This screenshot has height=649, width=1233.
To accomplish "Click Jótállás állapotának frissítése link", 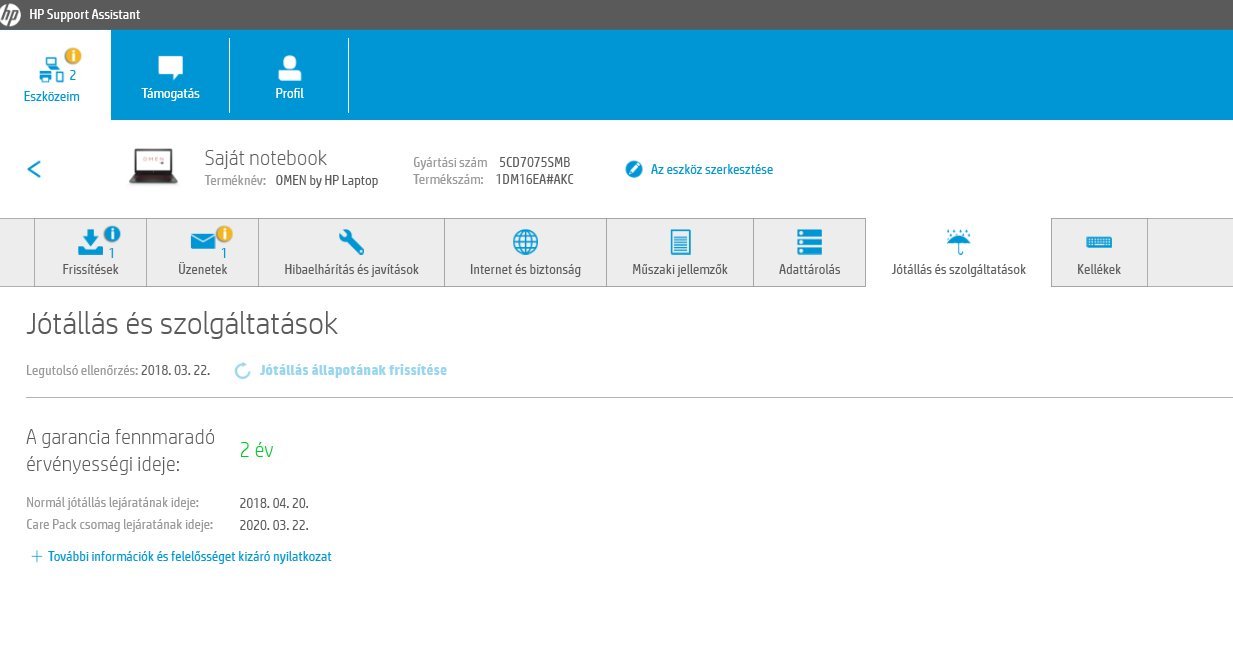I will 352,370.
